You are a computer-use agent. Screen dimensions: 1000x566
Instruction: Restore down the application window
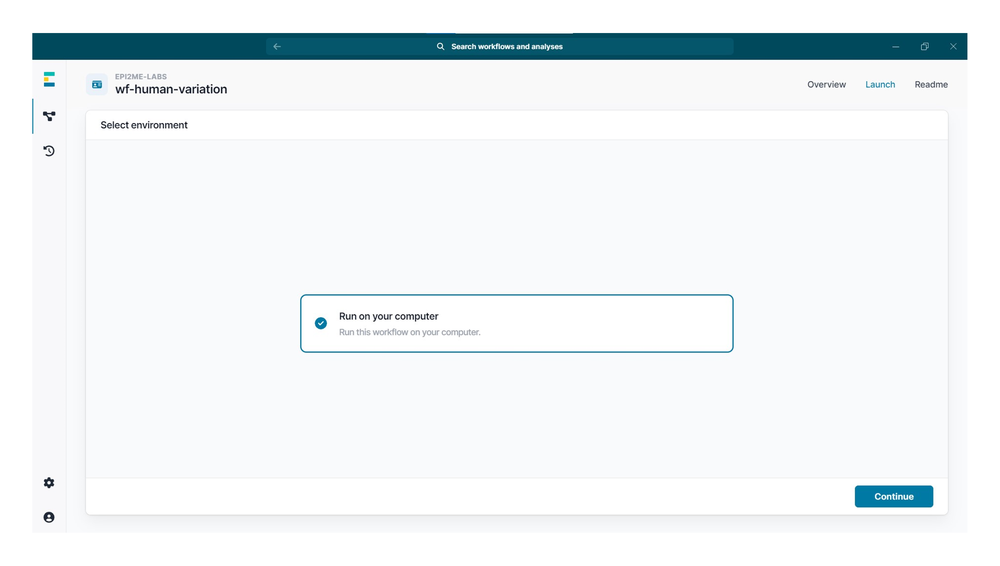coord(925,47)
